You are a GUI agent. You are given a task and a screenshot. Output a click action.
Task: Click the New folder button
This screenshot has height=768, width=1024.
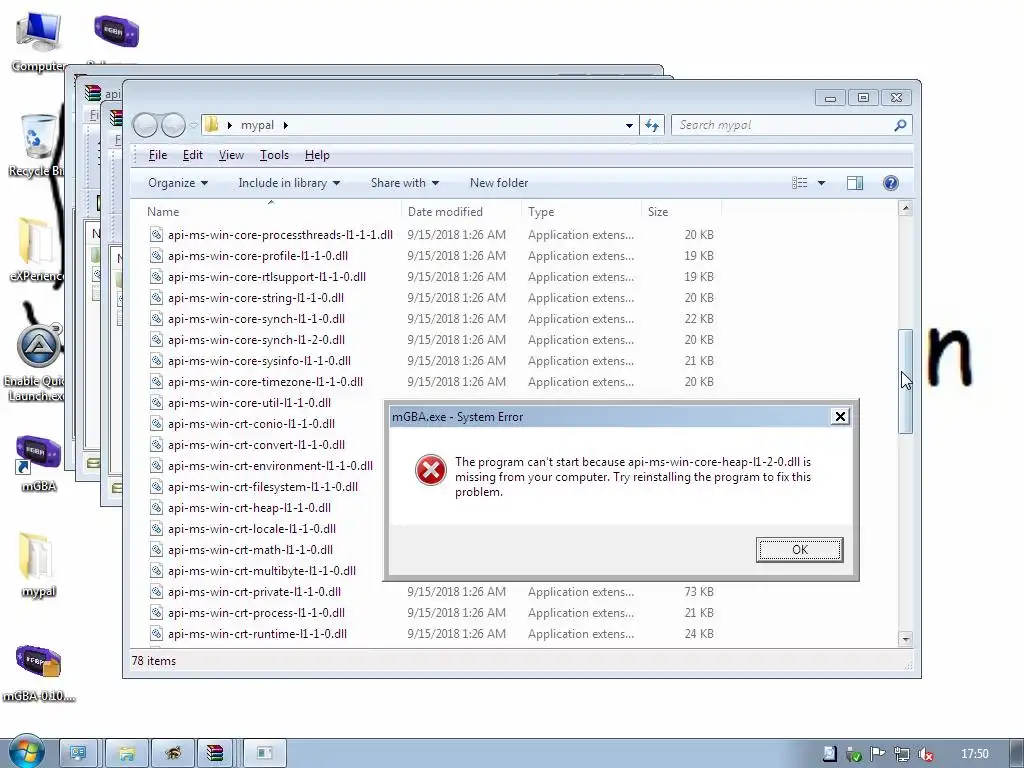point(499,183)
